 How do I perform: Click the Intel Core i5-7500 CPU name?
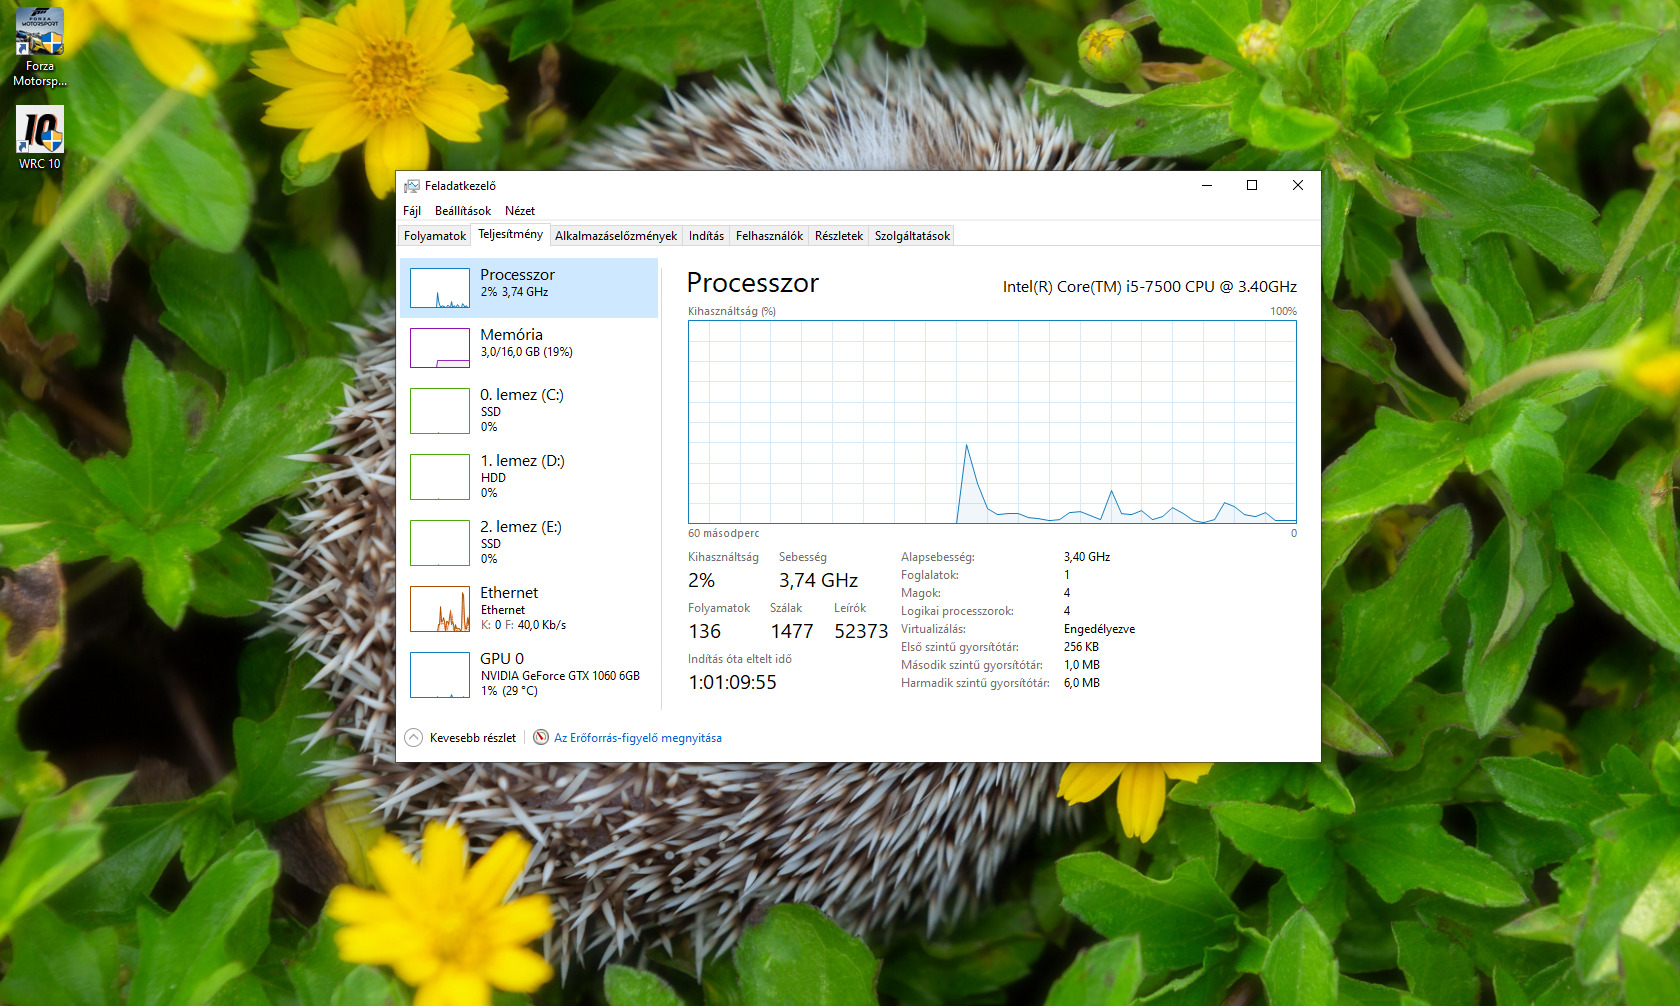click(1150, 287)
